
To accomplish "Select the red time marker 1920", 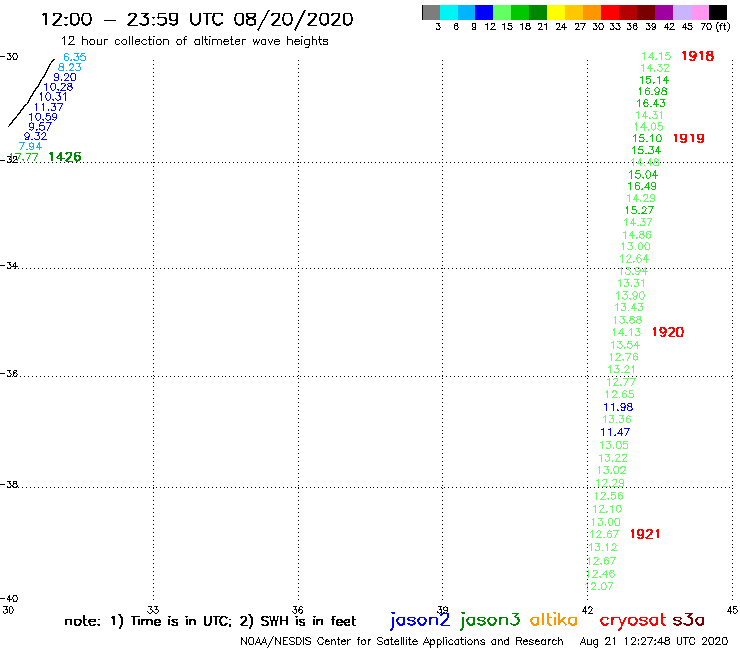I will click(x=668, y=332).
